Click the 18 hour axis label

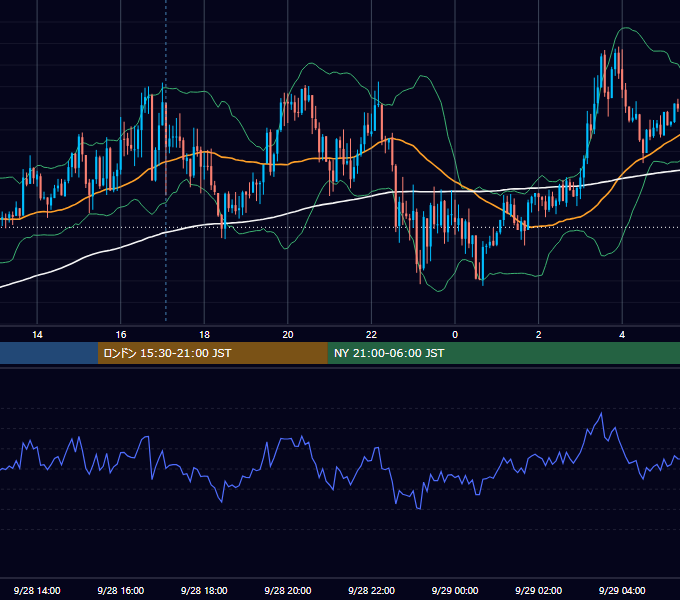[204, 335]
